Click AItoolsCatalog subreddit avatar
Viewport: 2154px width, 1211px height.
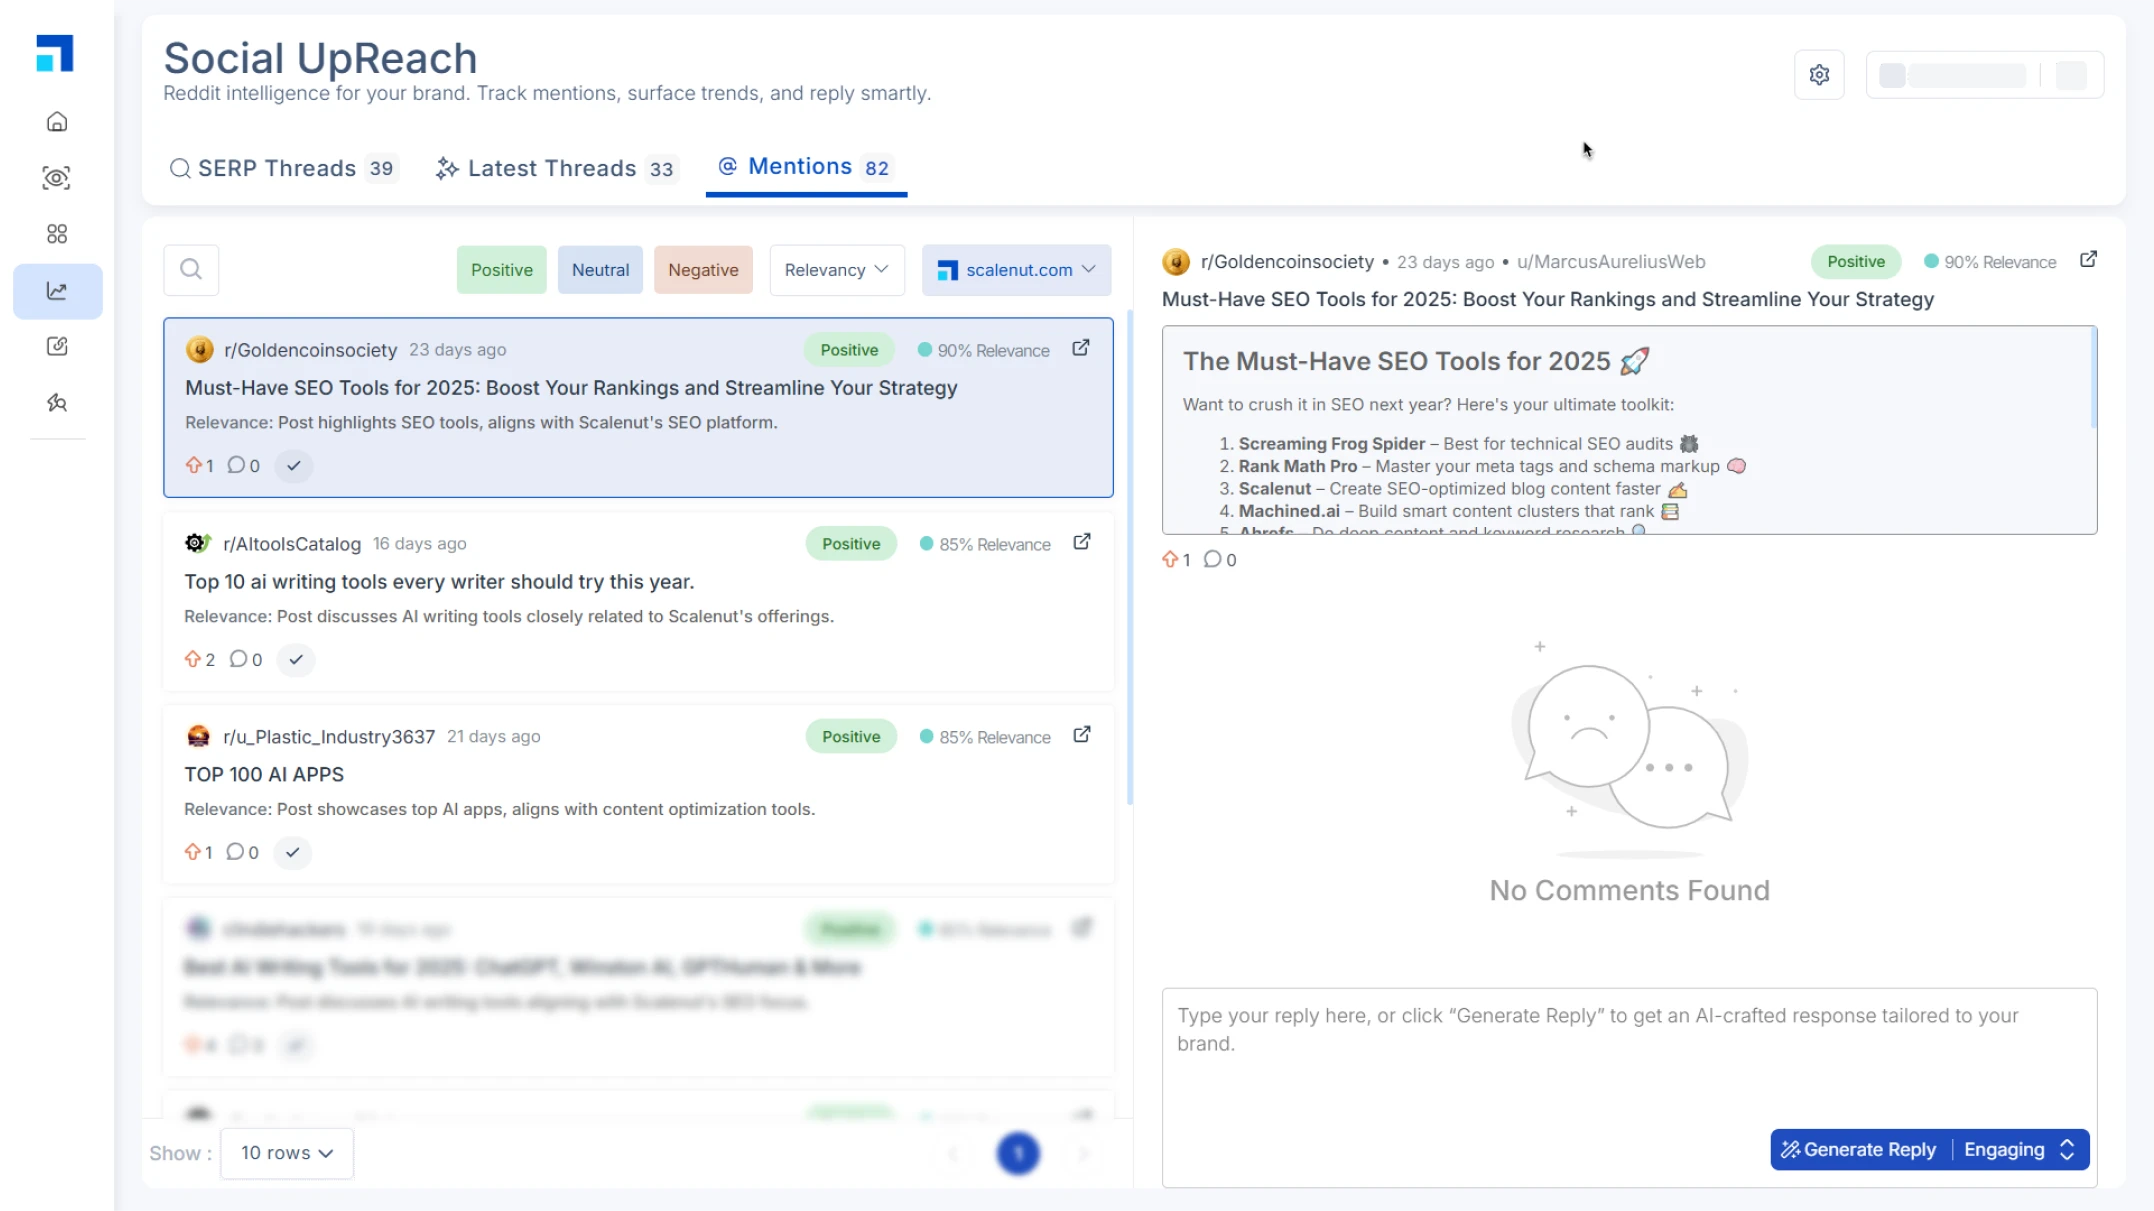198,543
